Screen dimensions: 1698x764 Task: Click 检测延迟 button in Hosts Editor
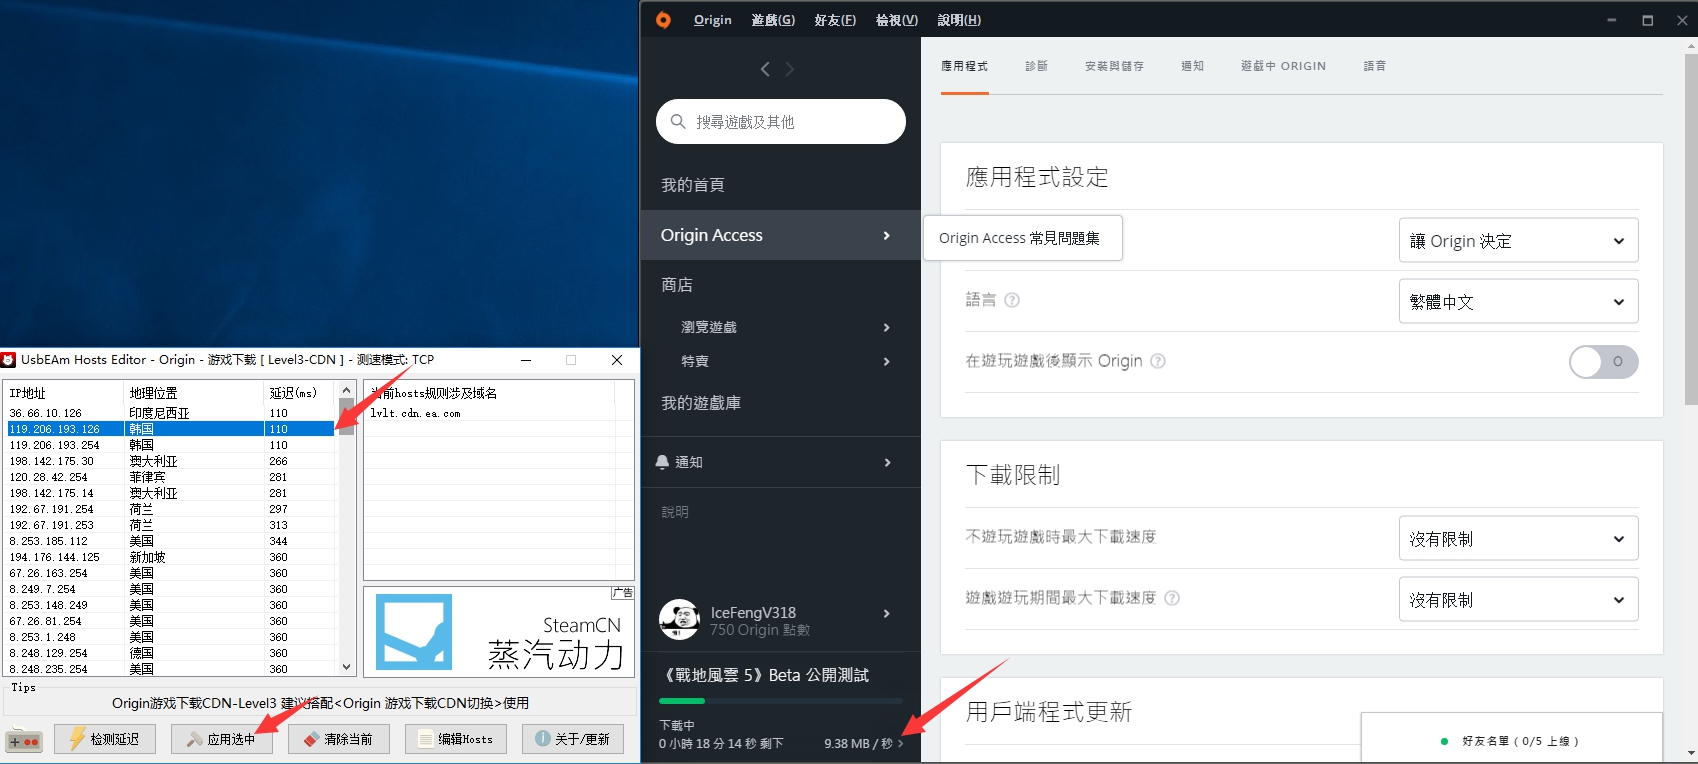pyautogui.click(x=105, y=739)
